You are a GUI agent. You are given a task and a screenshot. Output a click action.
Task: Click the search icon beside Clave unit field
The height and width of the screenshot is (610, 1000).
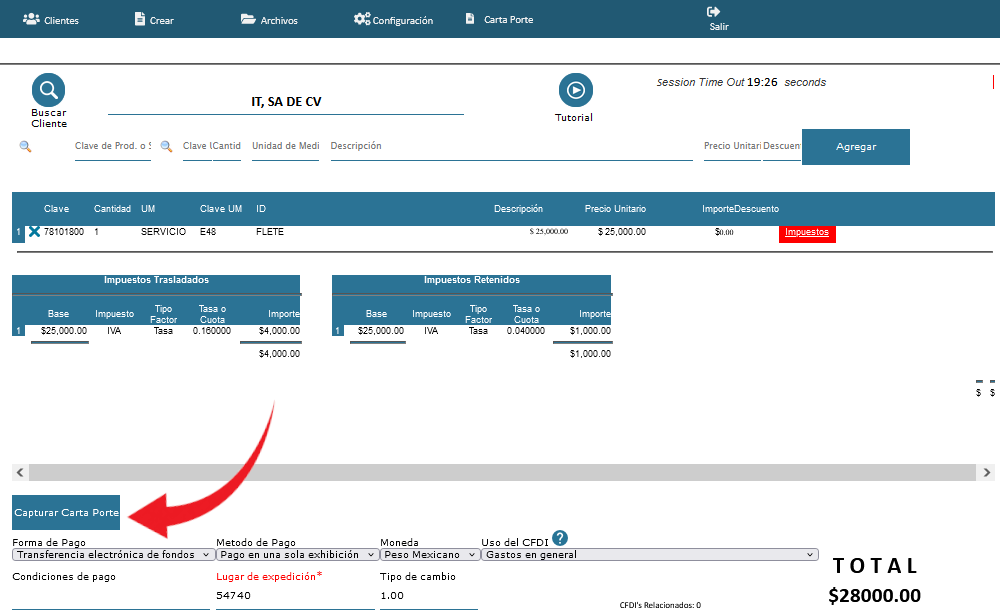167,146
